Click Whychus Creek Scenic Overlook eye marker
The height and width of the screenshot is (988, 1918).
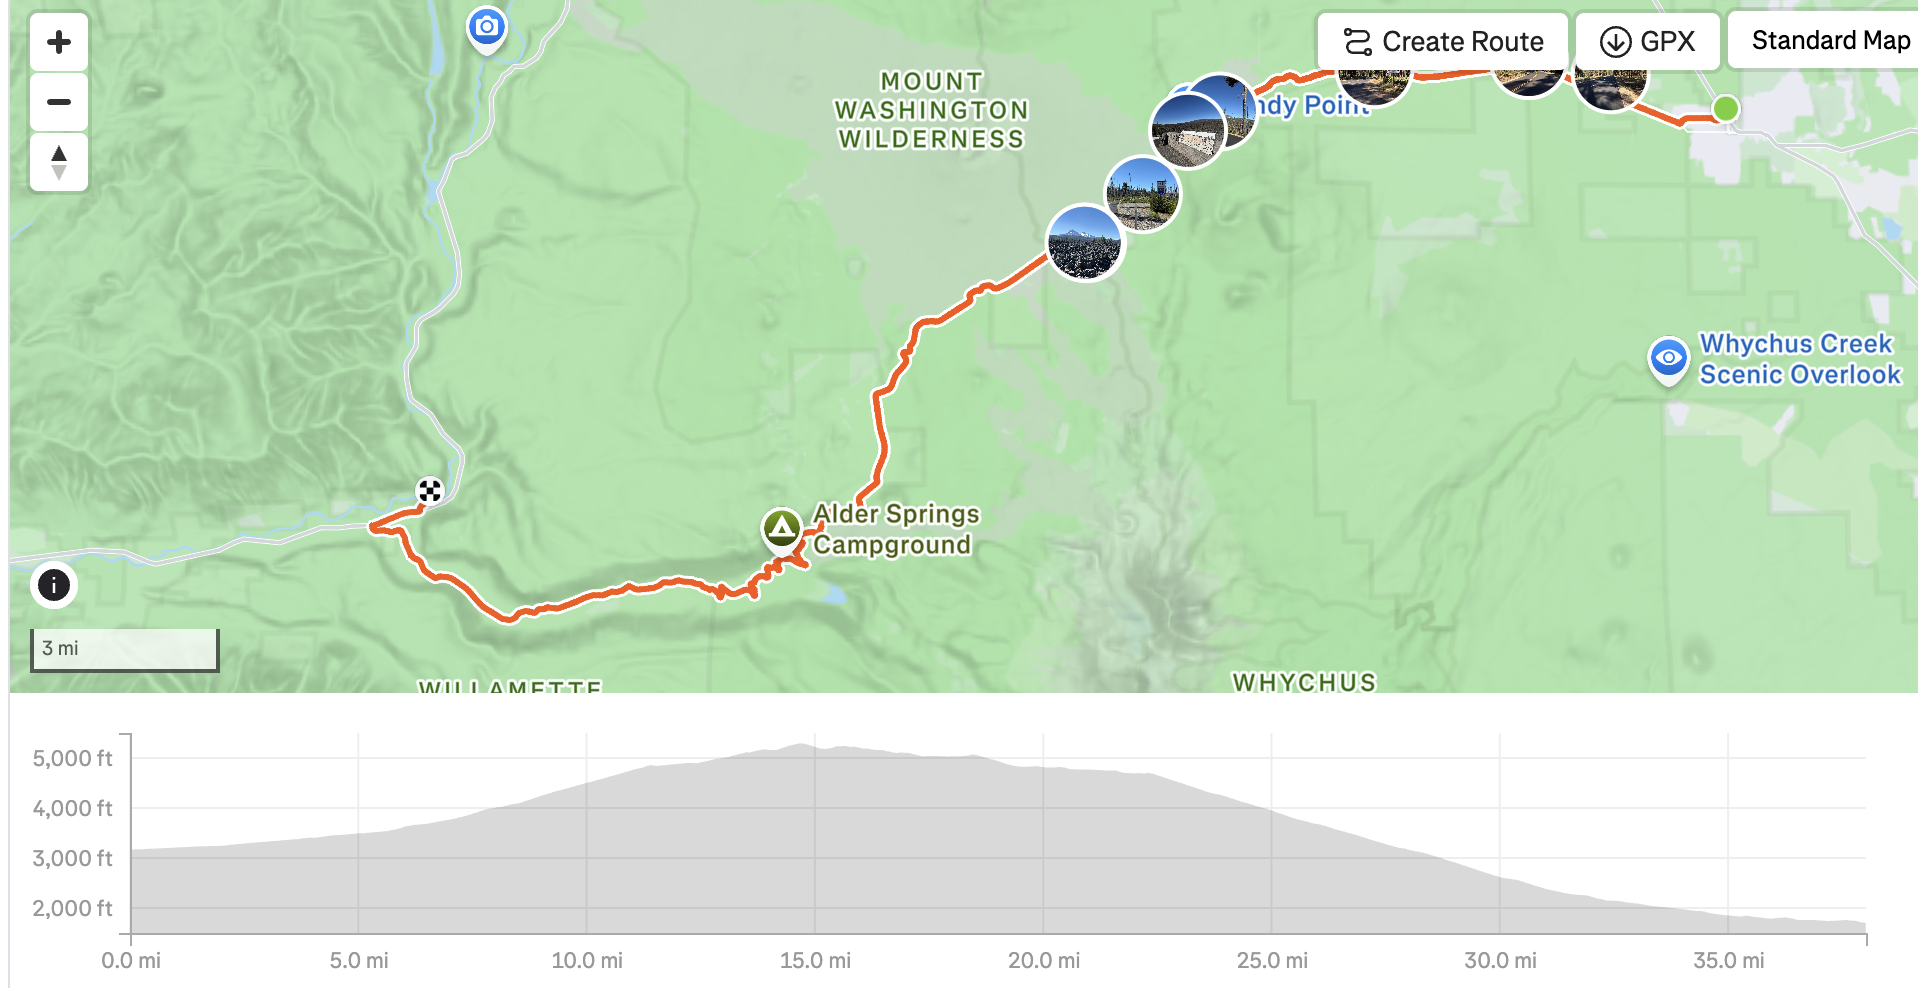pos(1668,360)
